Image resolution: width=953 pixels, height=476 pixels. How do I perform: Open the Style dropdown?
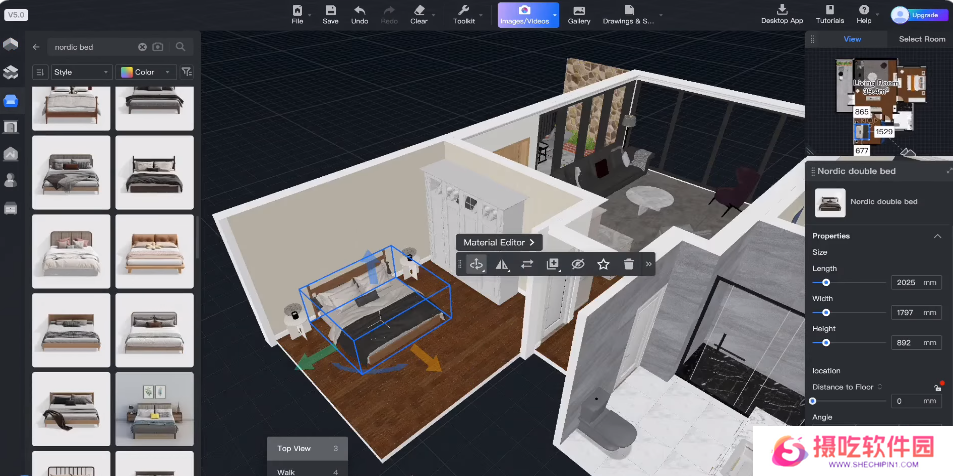click(81, 72)
